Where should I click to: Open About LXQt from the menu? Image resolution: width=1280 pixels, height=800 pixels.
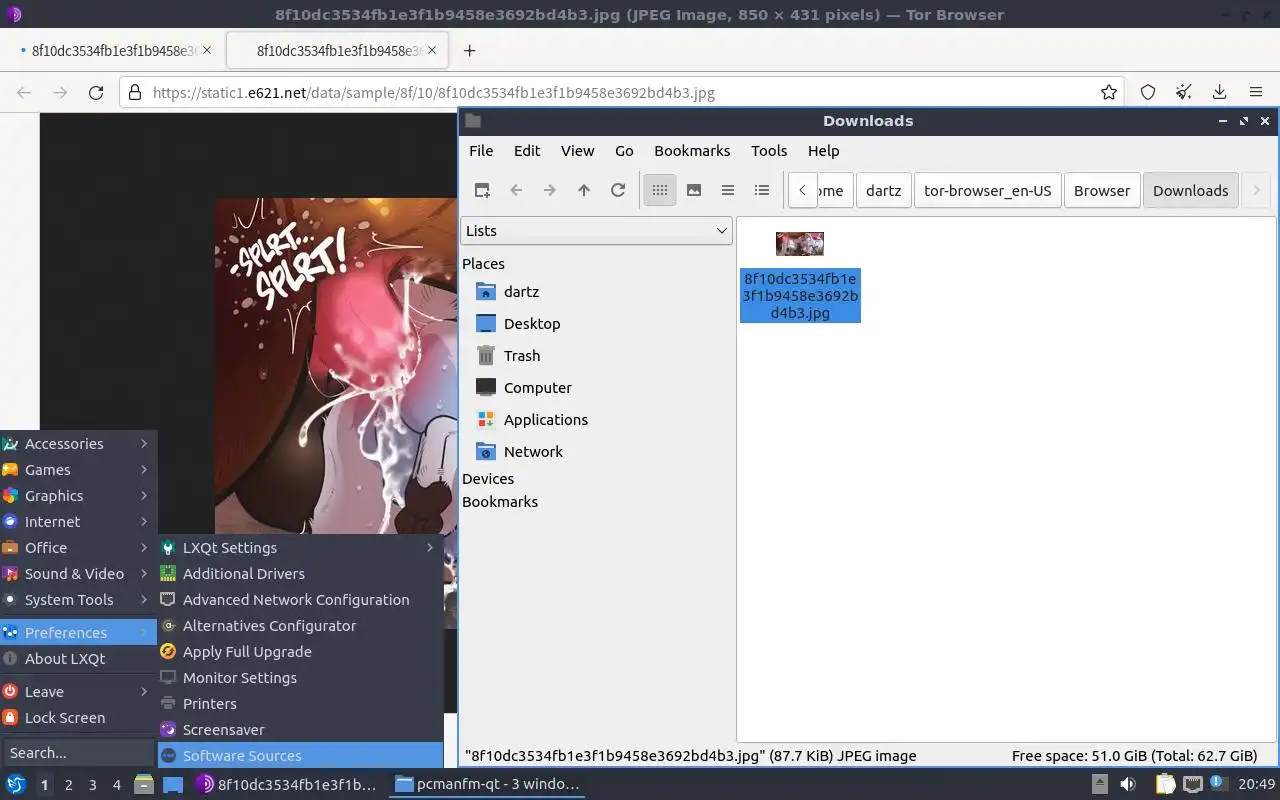point(78,659)
